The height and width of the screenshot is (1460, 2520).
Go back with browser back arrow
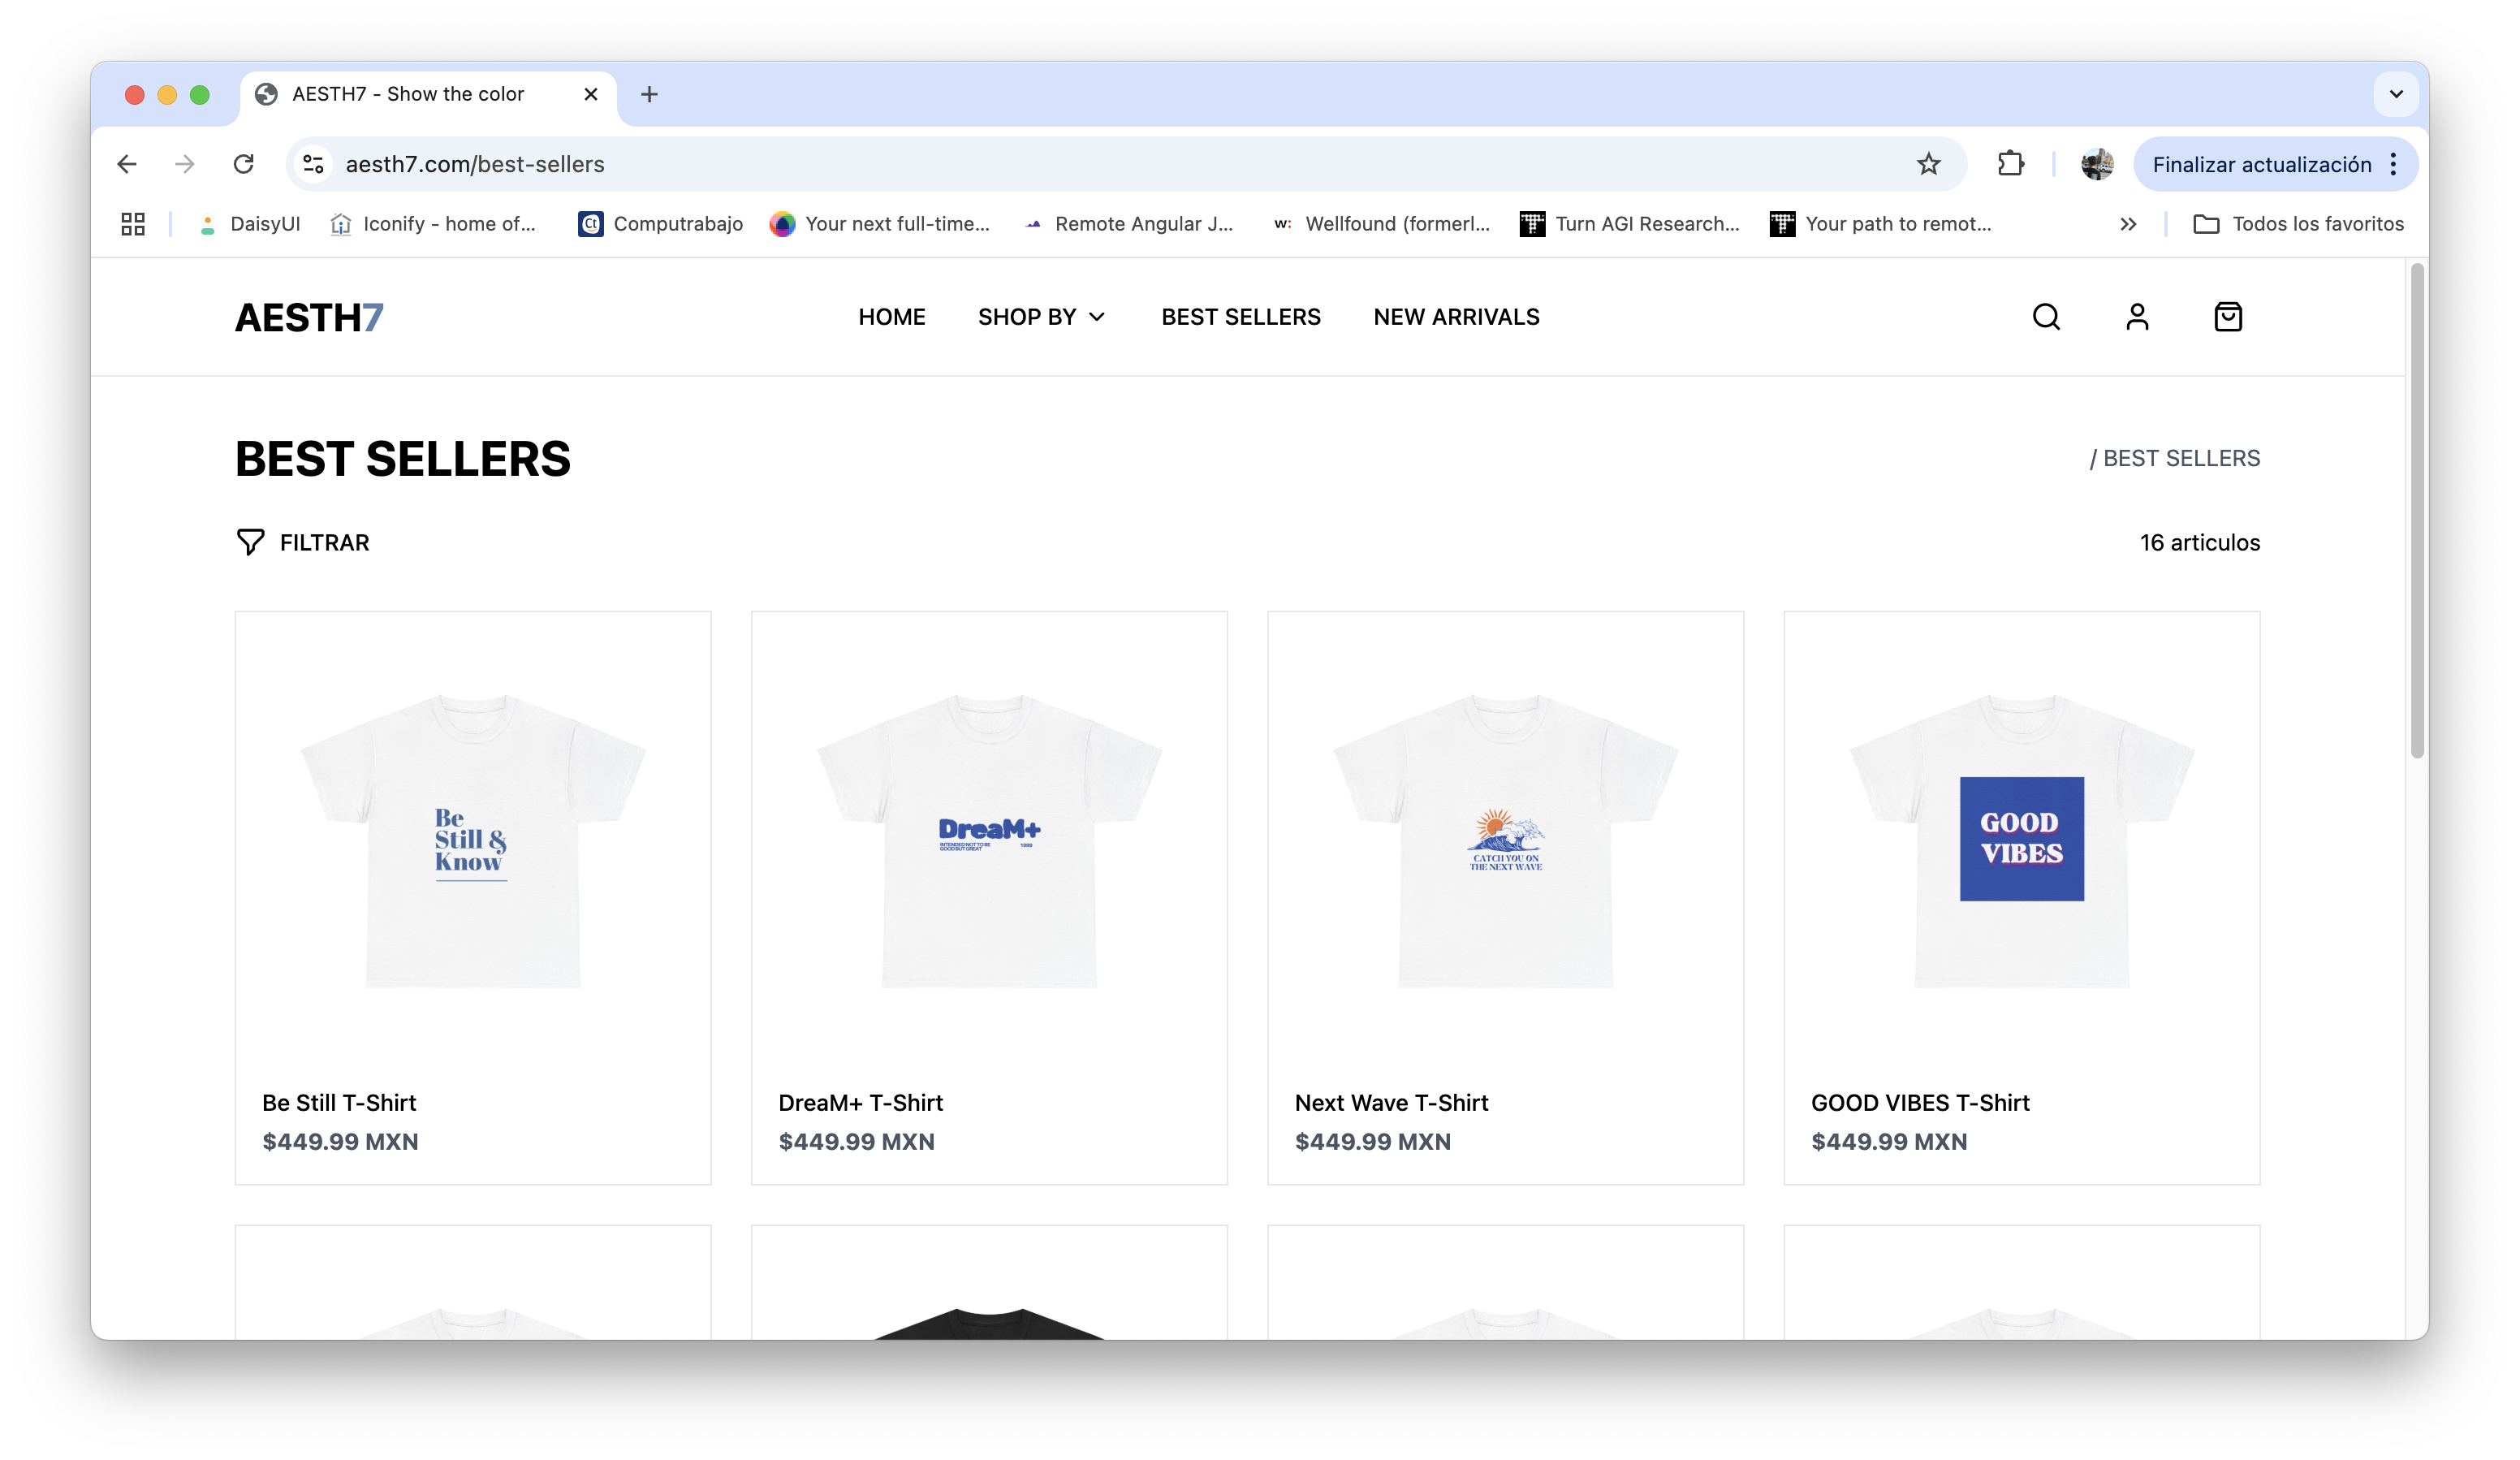click(x=127, y=164)
